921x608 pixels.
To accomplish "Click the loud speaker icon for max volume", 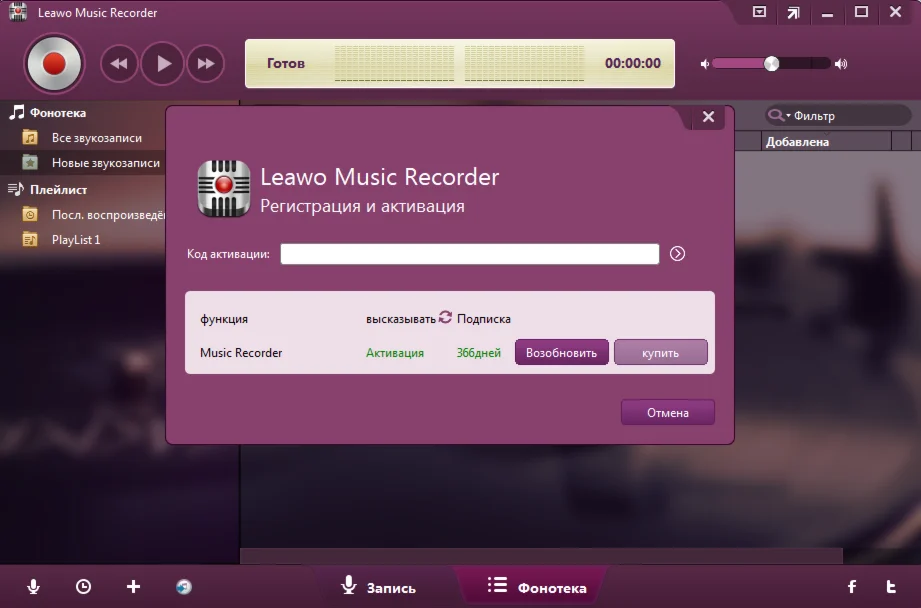I will (841, 64).
